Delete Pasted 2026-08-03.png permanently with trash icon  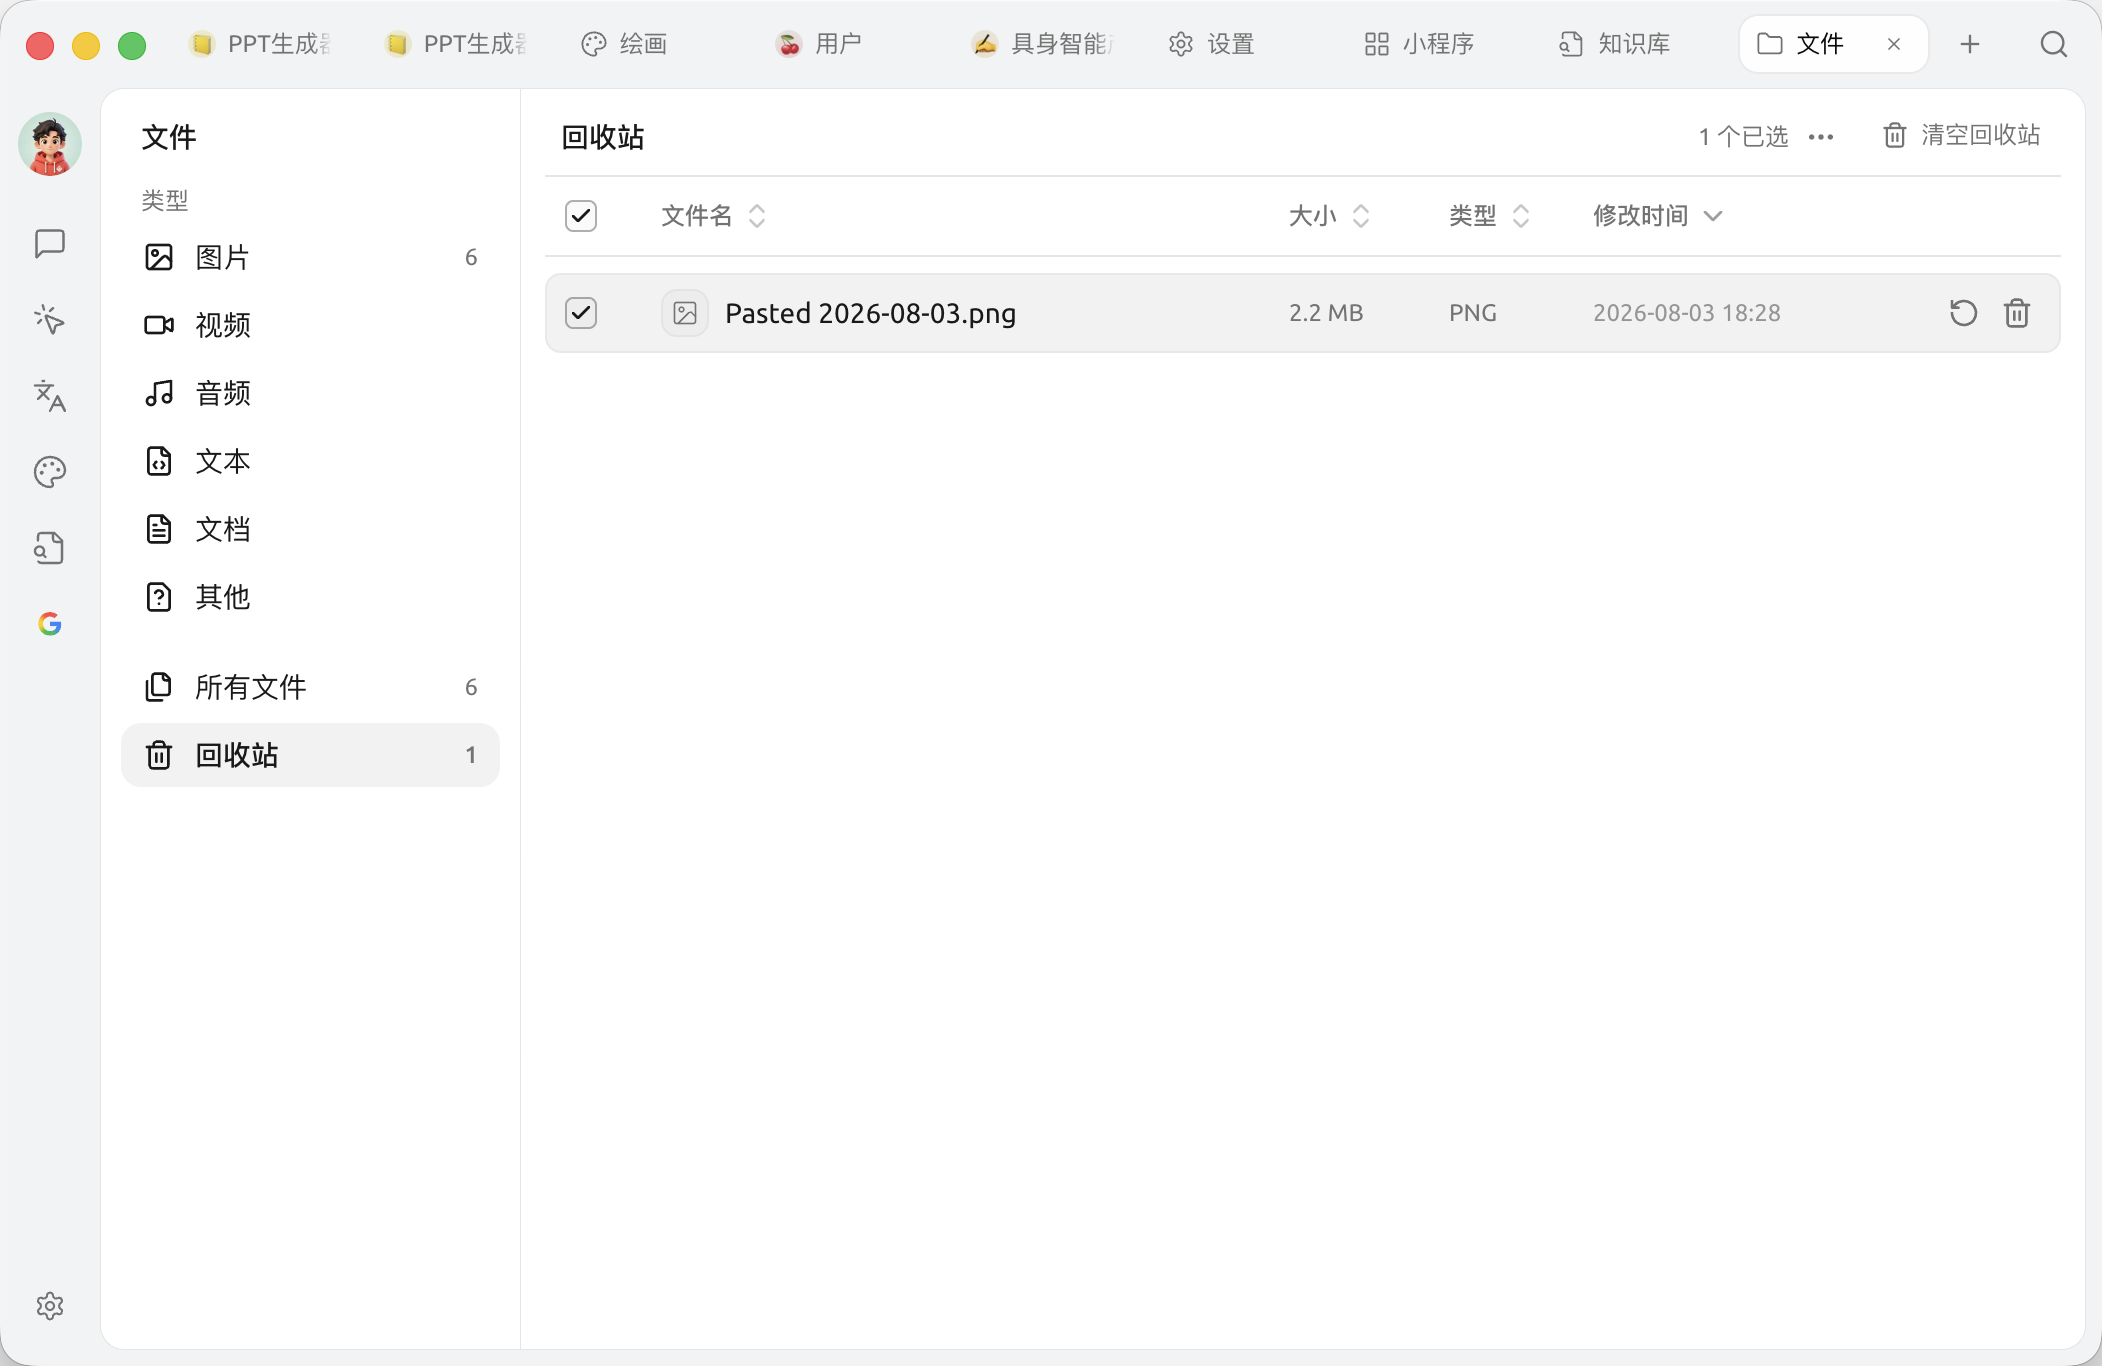2017,313
